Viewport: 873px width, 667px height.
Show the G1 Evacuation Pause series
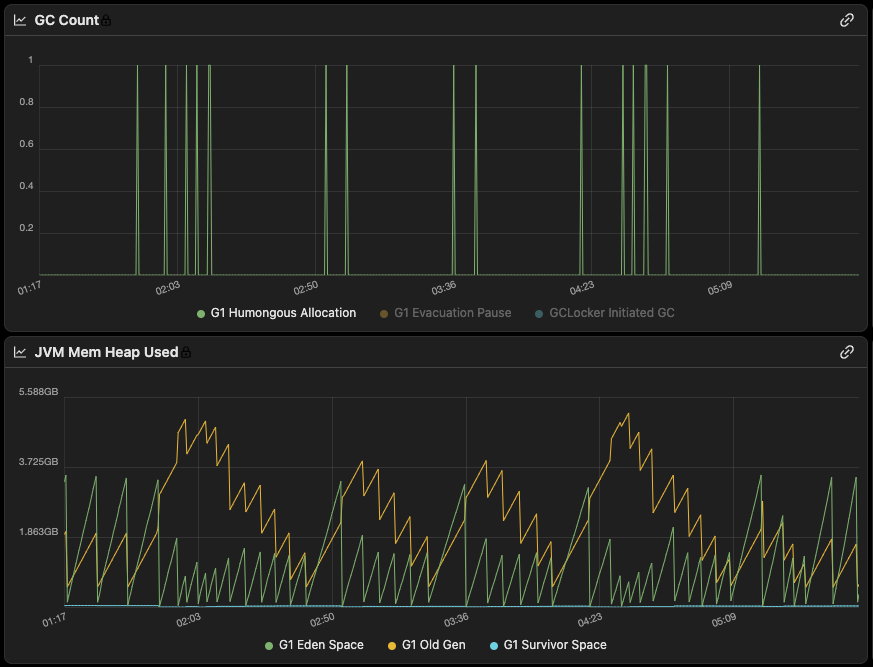point(445,313)
